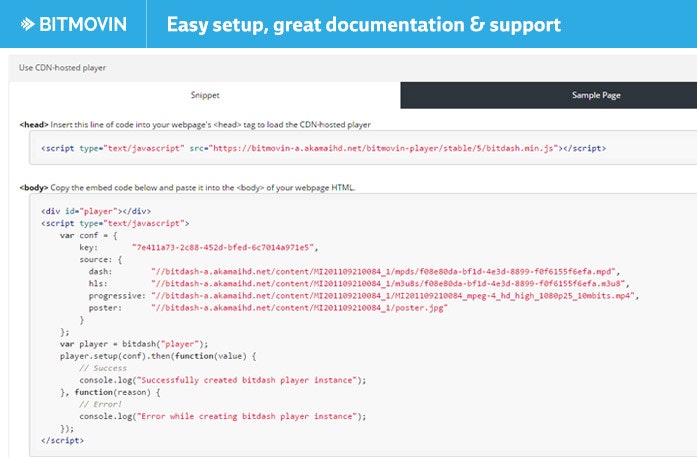This screenshot has height=457, width=697.
Task: Click the poster.jpg URL line
Action: pos(299,308)
